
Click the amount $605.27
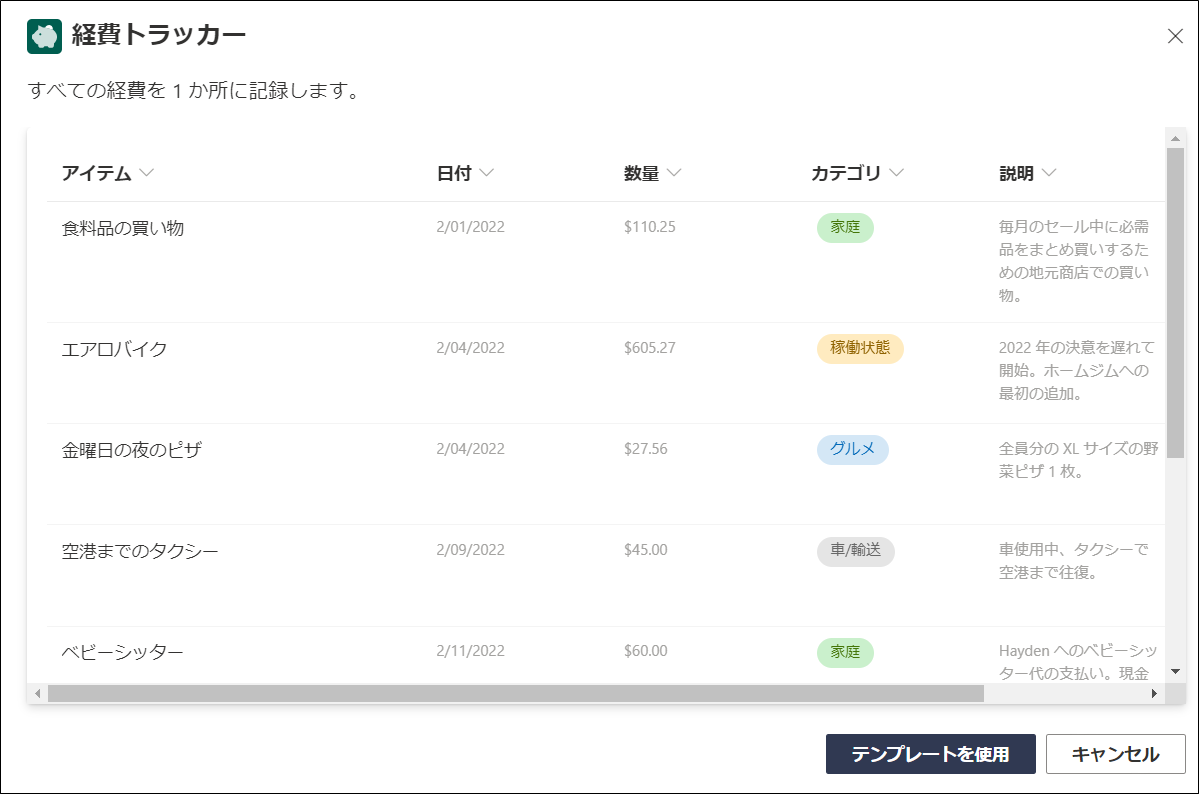[x=650, y=347]
